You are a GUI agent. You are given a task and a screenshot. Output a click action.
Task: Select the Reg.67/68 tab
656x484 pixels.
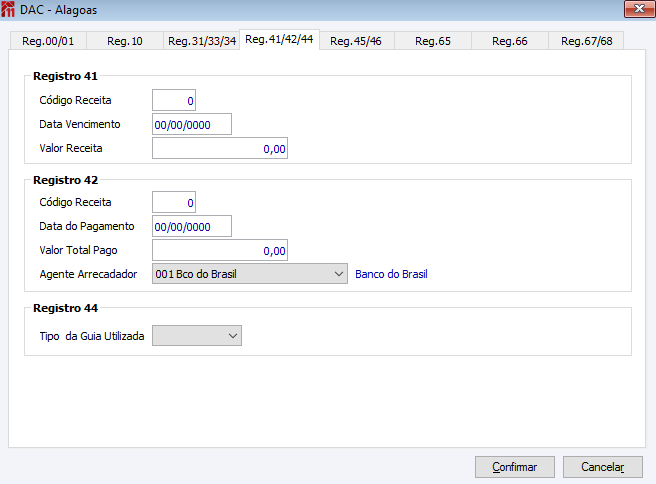pos(587,41)
